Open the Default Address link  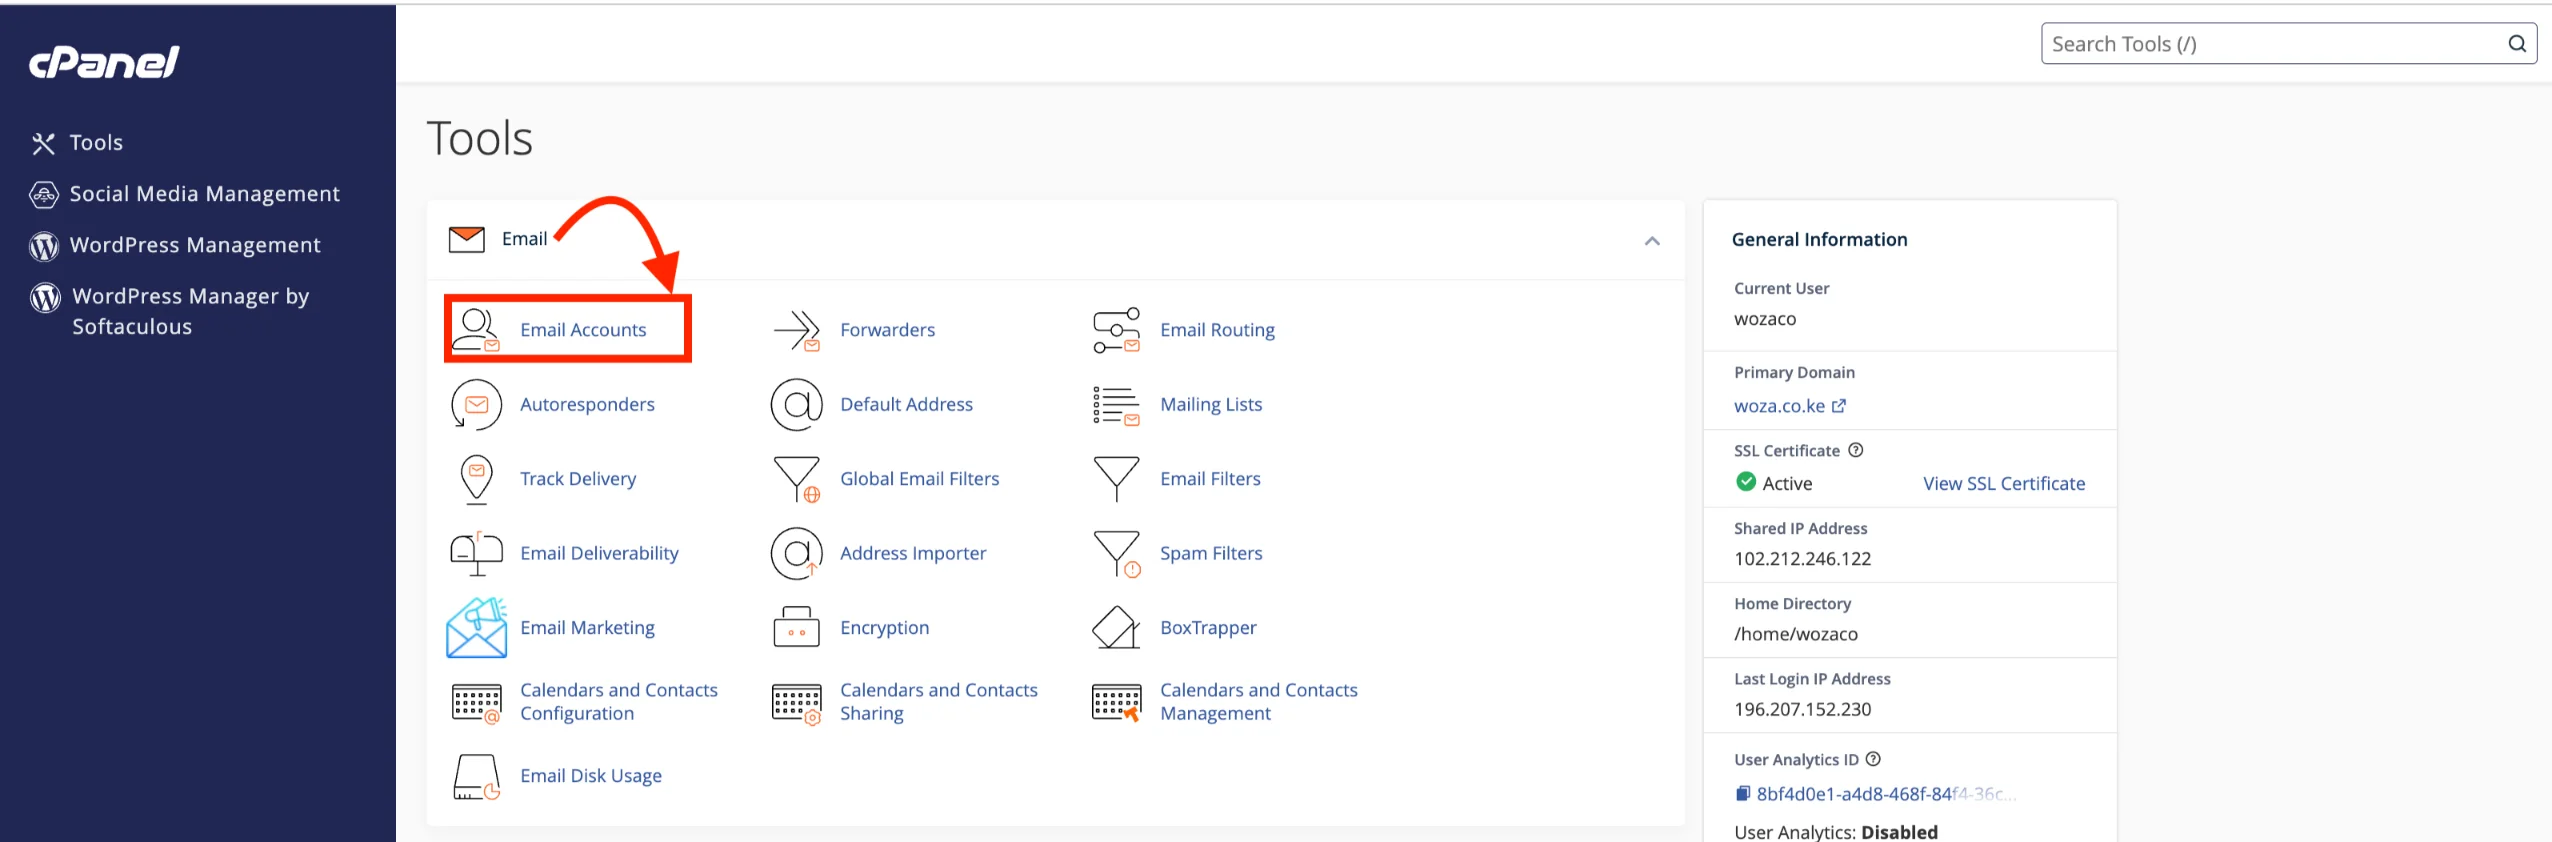click(x=906, y=404)
